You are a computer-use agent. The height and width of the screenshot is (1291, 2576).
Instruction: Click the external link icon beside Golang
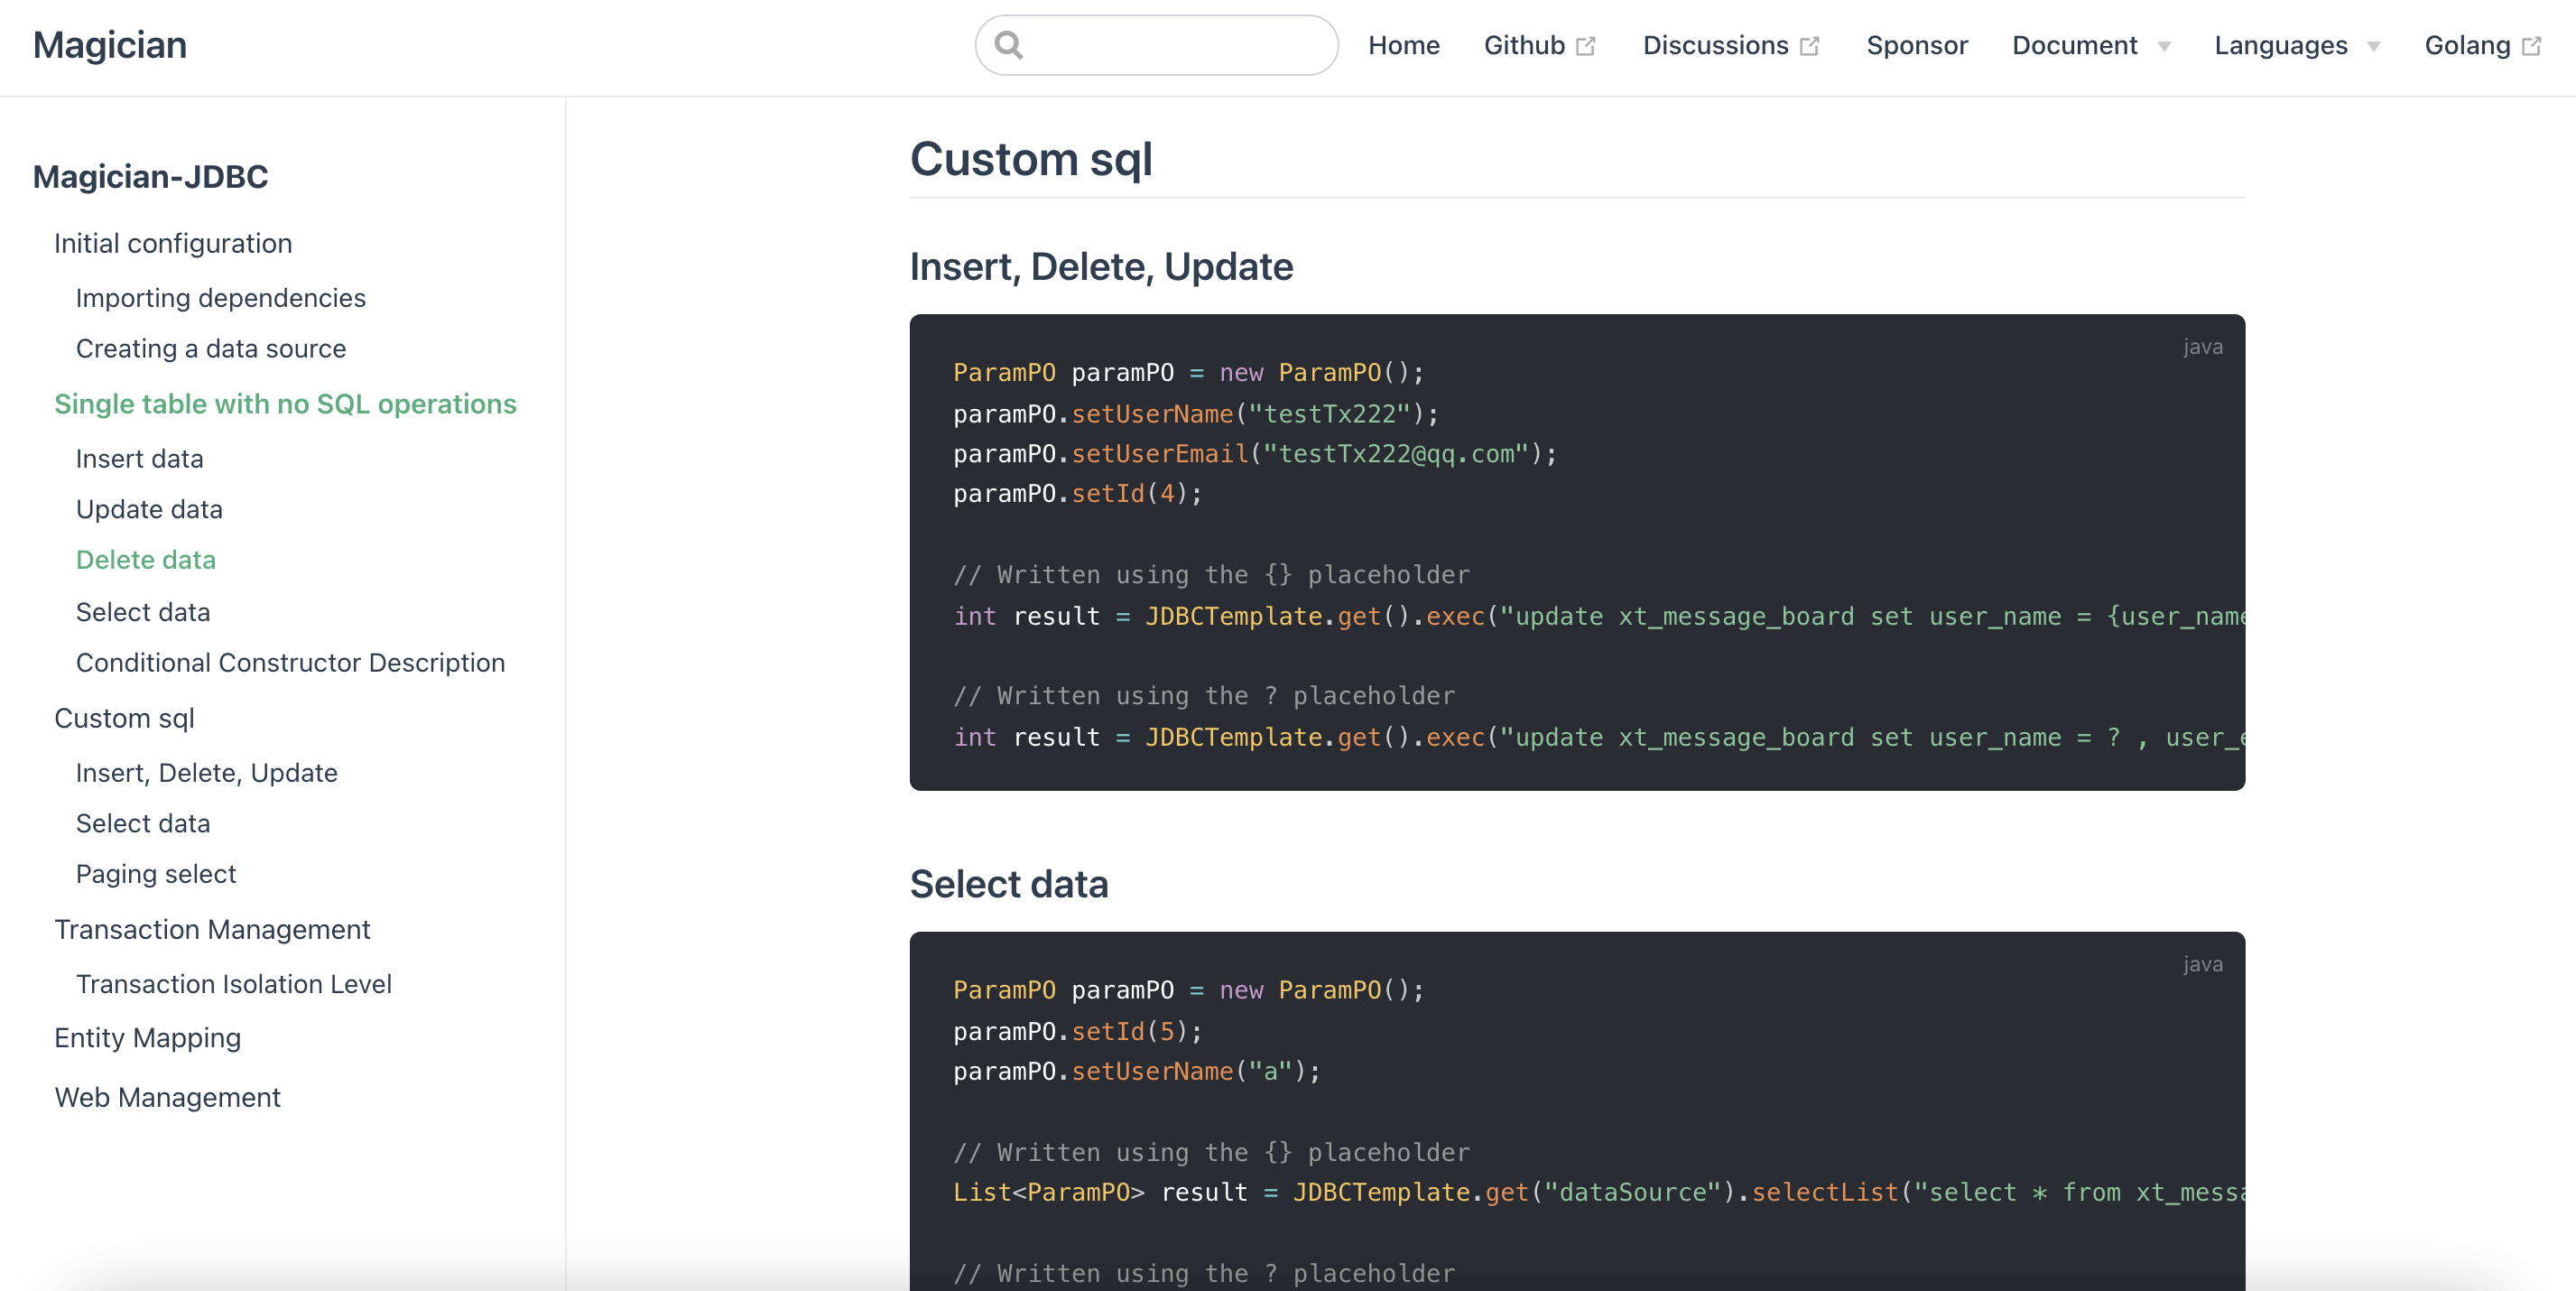click(x=2532, y=46)
